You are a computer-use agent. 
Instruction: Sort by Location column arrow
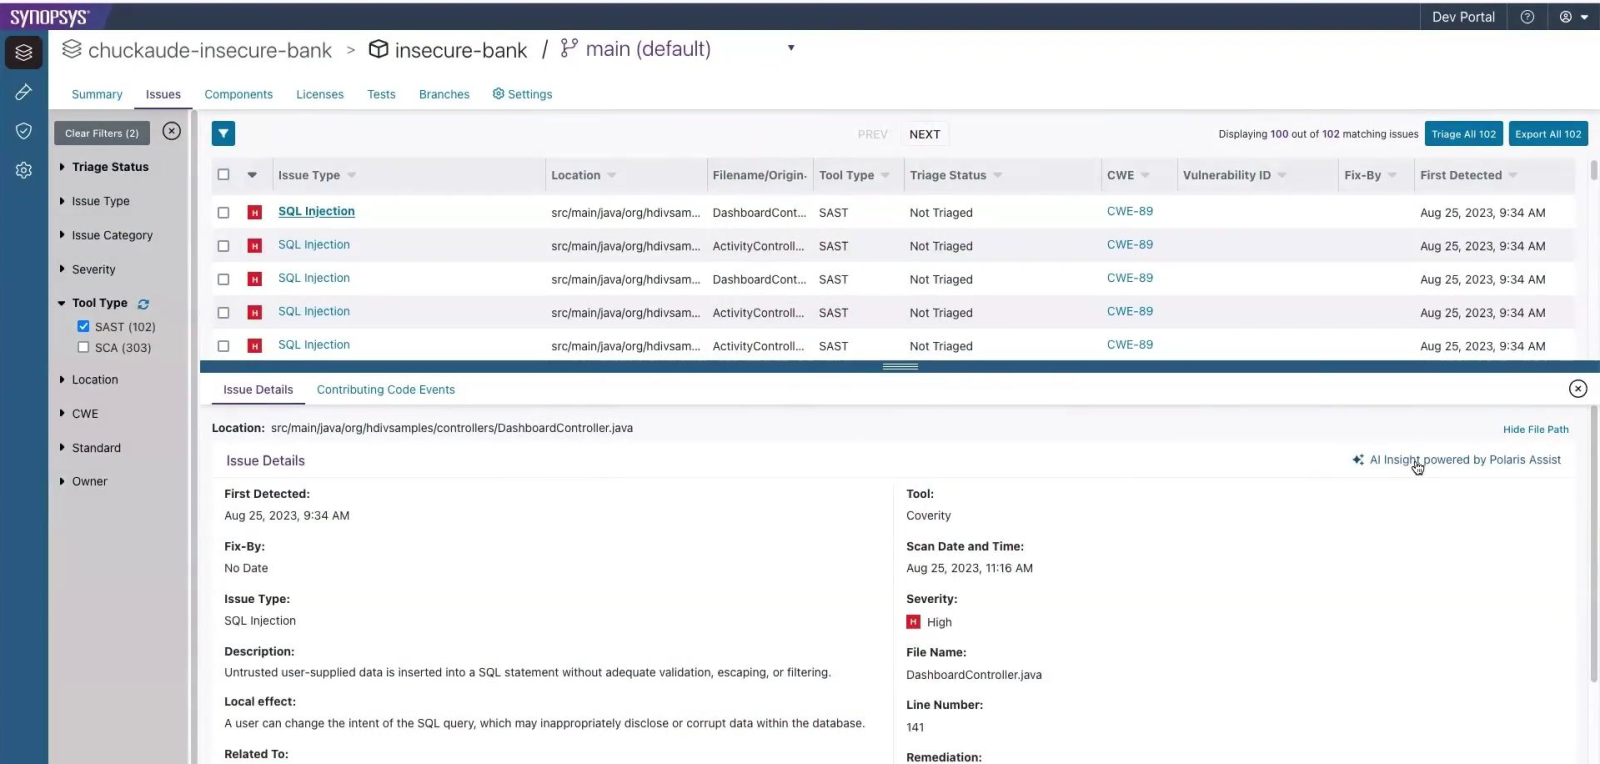pyautogui.click(x=611, y=175)
